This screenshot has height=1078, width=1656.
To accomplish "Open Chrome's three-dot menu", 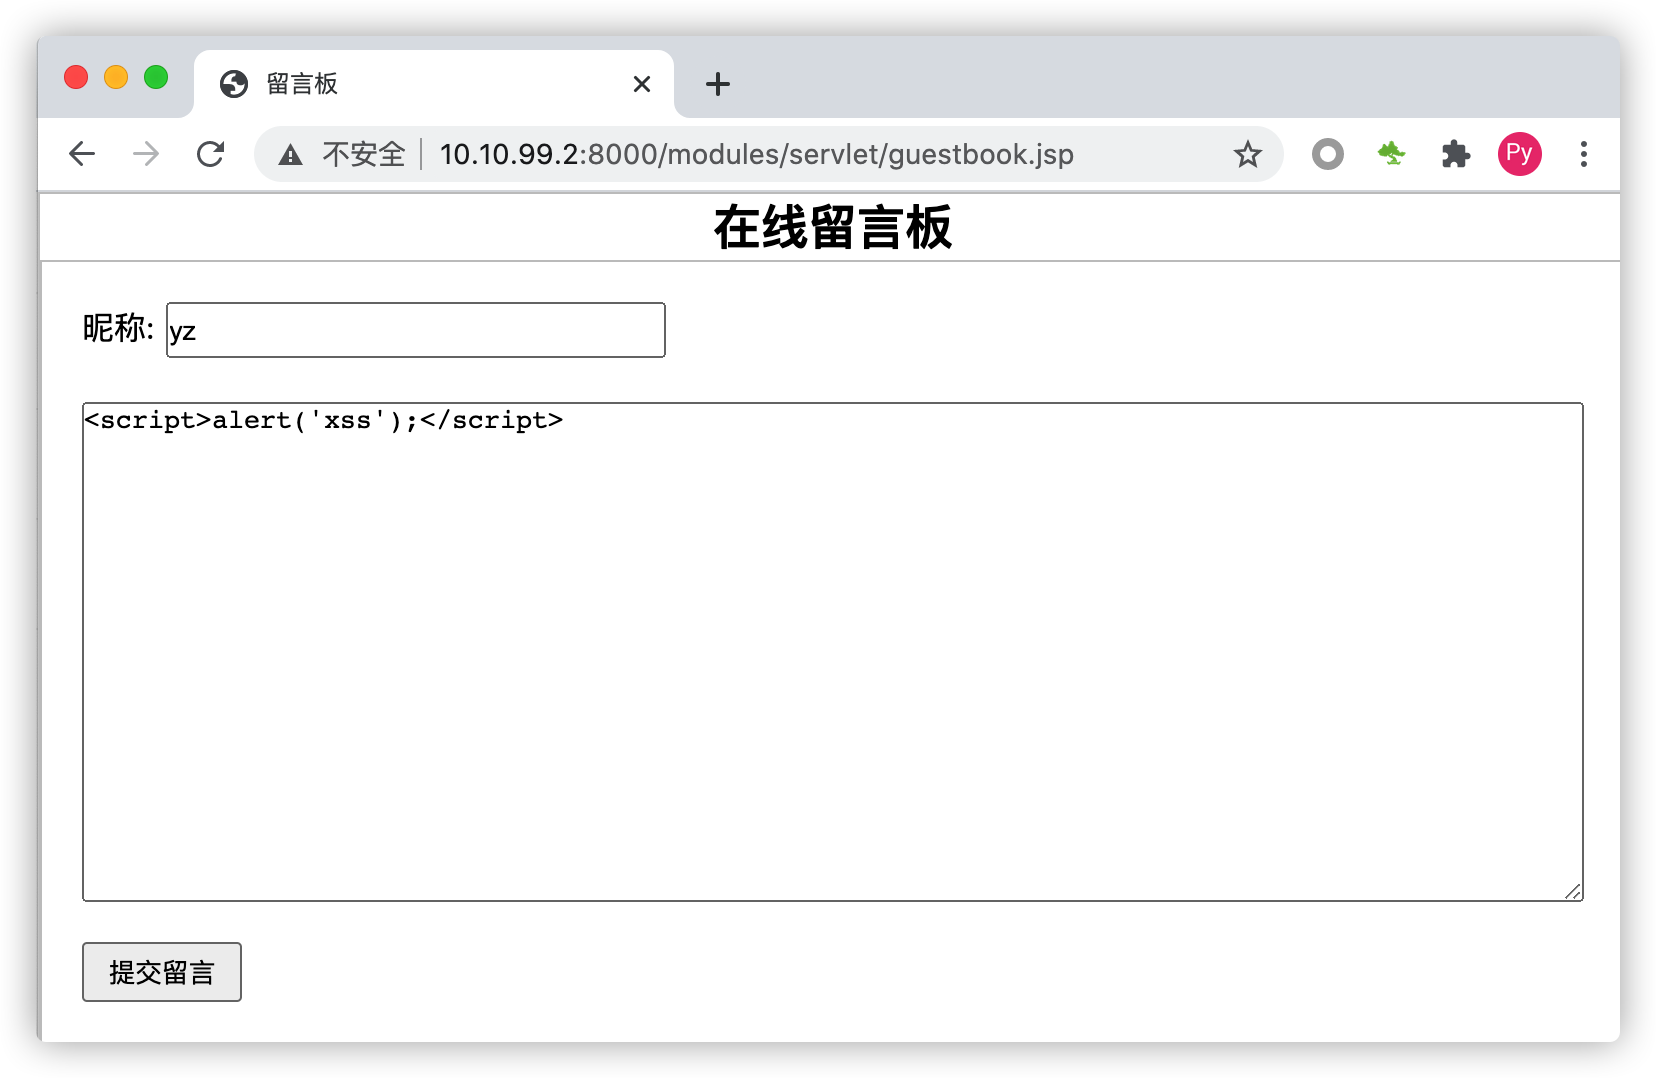I will click(x=1584, y=154).
